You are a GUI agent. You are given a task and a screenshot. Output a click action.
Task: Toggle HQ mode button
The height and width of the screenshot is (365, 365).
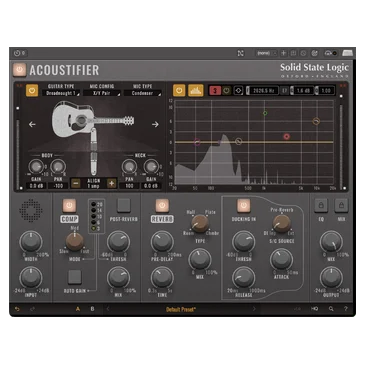[314, 309]
